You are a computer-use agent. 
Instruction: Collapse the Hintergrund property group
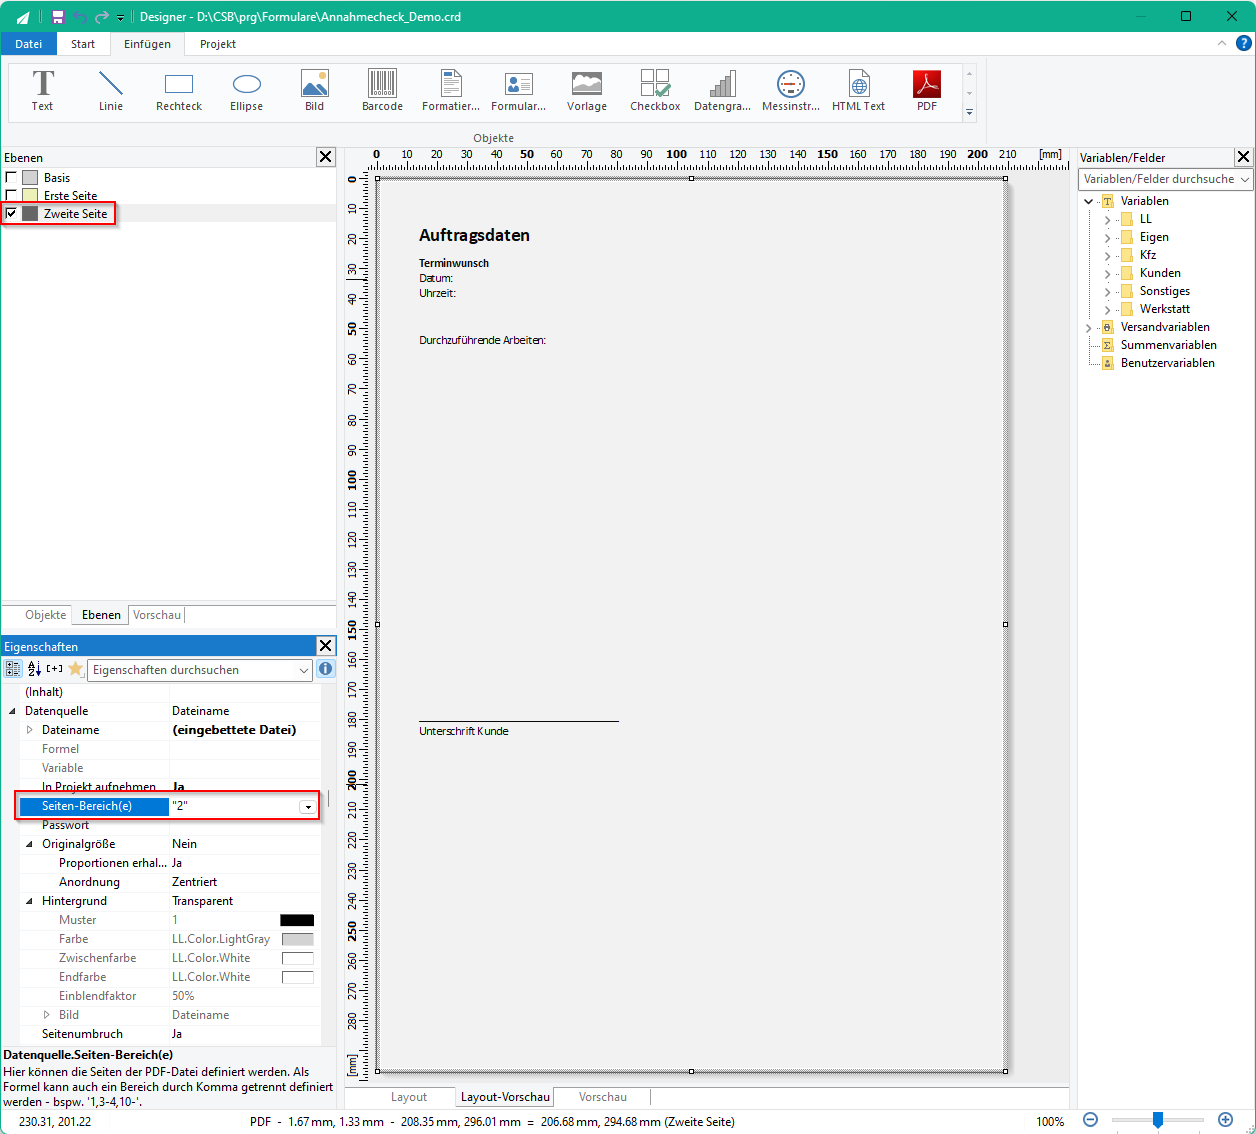point(29,901)
